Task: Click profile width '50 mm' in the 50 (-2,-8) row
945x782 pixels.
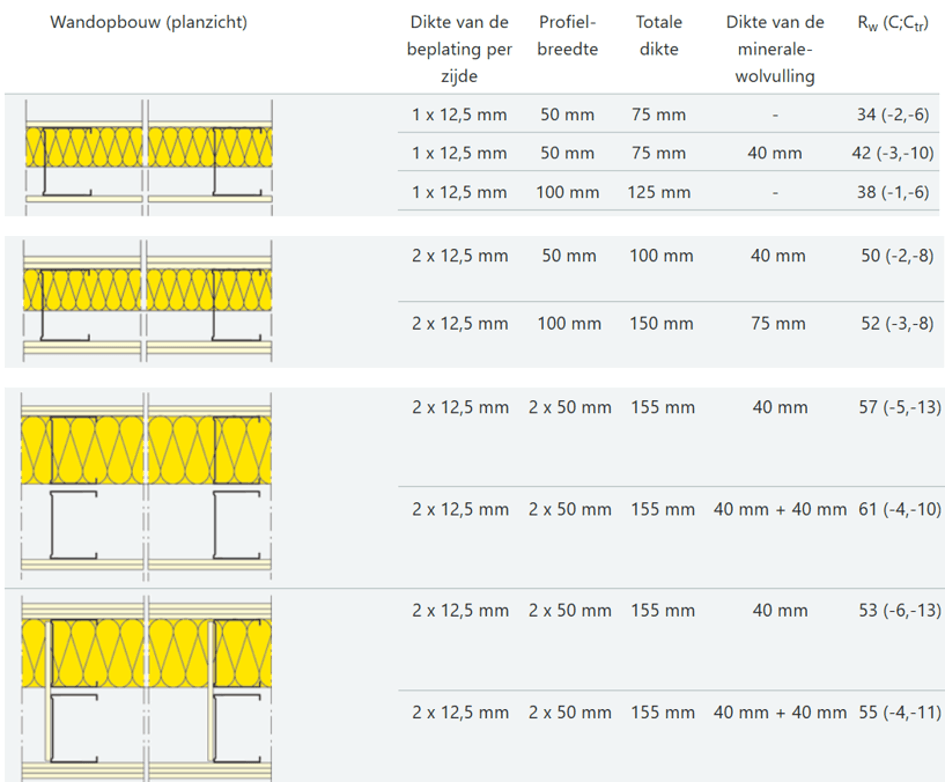Action: 569,255
